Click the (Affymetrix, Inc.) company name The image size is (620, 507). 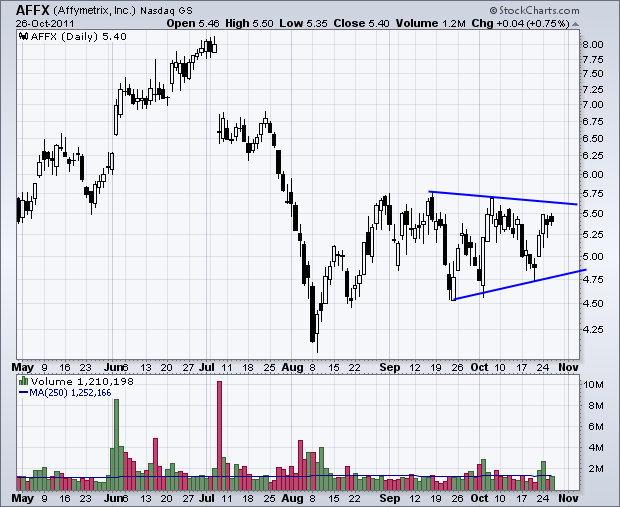tap(94, 10)
